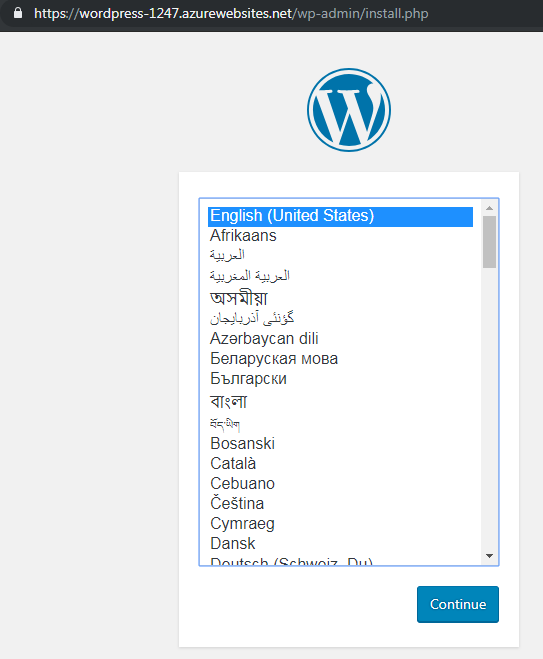Select the Tibetan script language option
This screenshot has width=543, height=659.
(340, 424)
